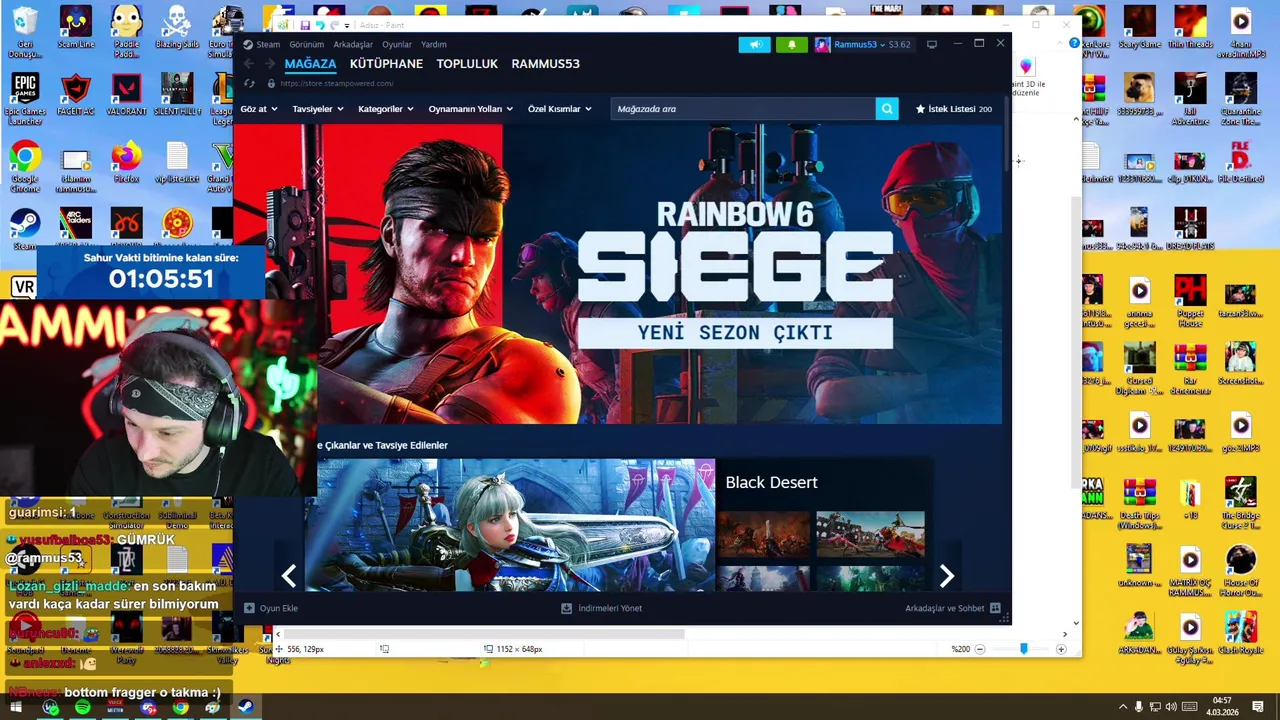This screenshot has height=720, width=1280.
Task: Open Steam notifications bell button
Action: [791, 44]
